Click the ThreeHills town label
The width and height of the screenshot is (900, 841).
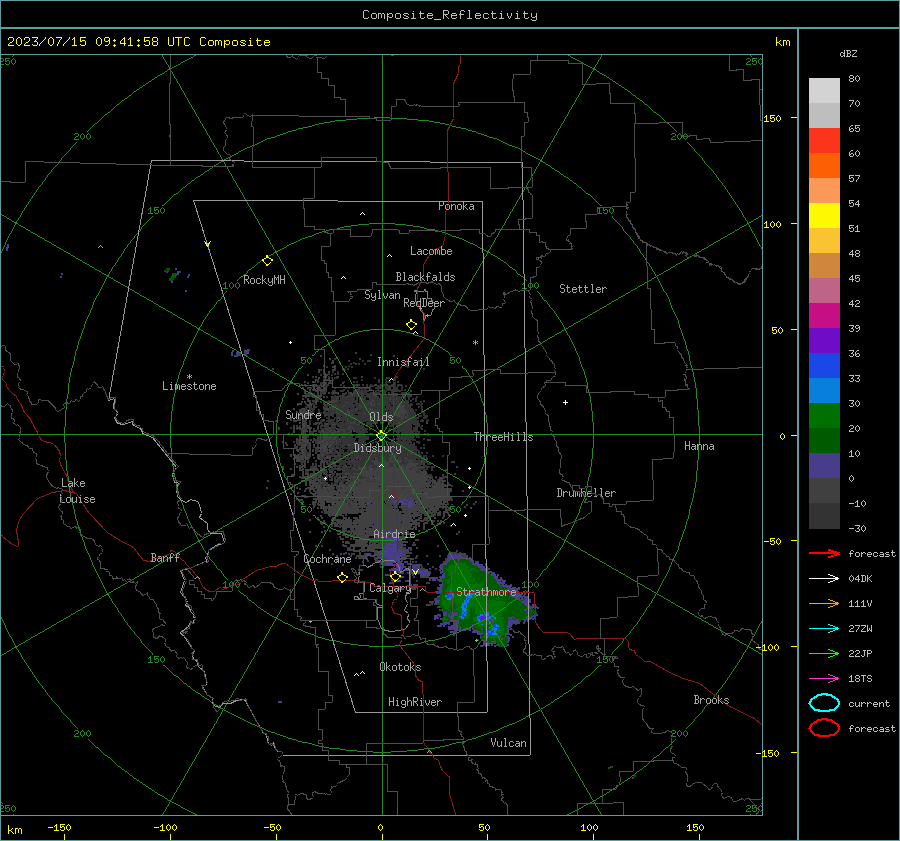coord(503,437)
